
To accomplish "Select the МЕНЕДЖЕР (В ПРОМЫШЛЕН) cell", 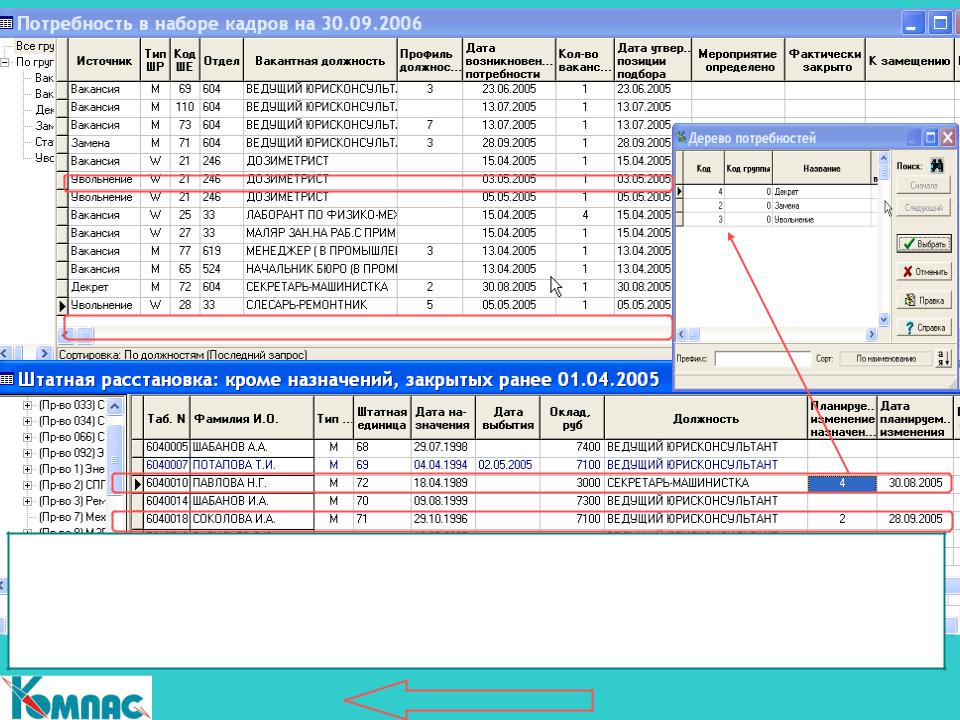I will click(x=320, y=250).
